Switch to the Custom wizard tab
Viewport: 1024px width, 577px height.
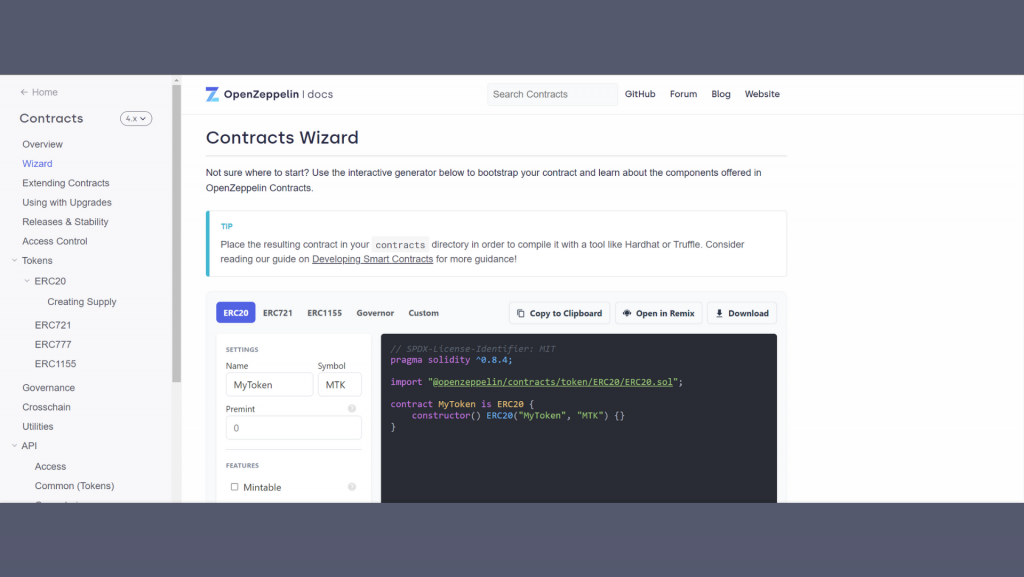[423, 313]
